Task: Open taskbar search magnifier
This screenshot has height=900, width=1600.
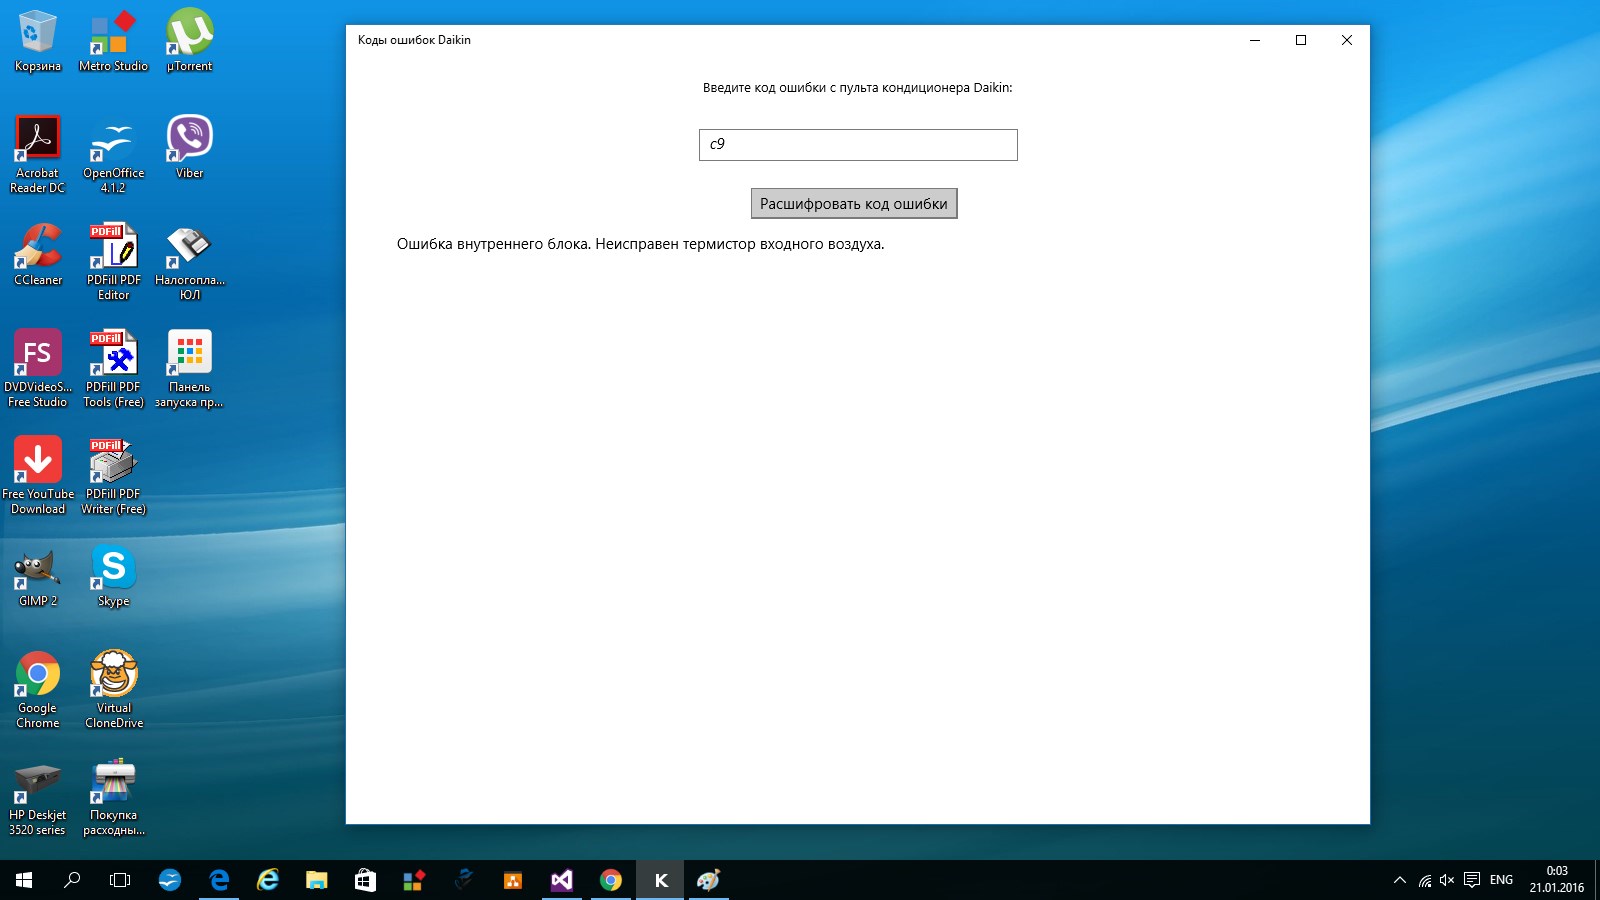Action: coord(72,880)
